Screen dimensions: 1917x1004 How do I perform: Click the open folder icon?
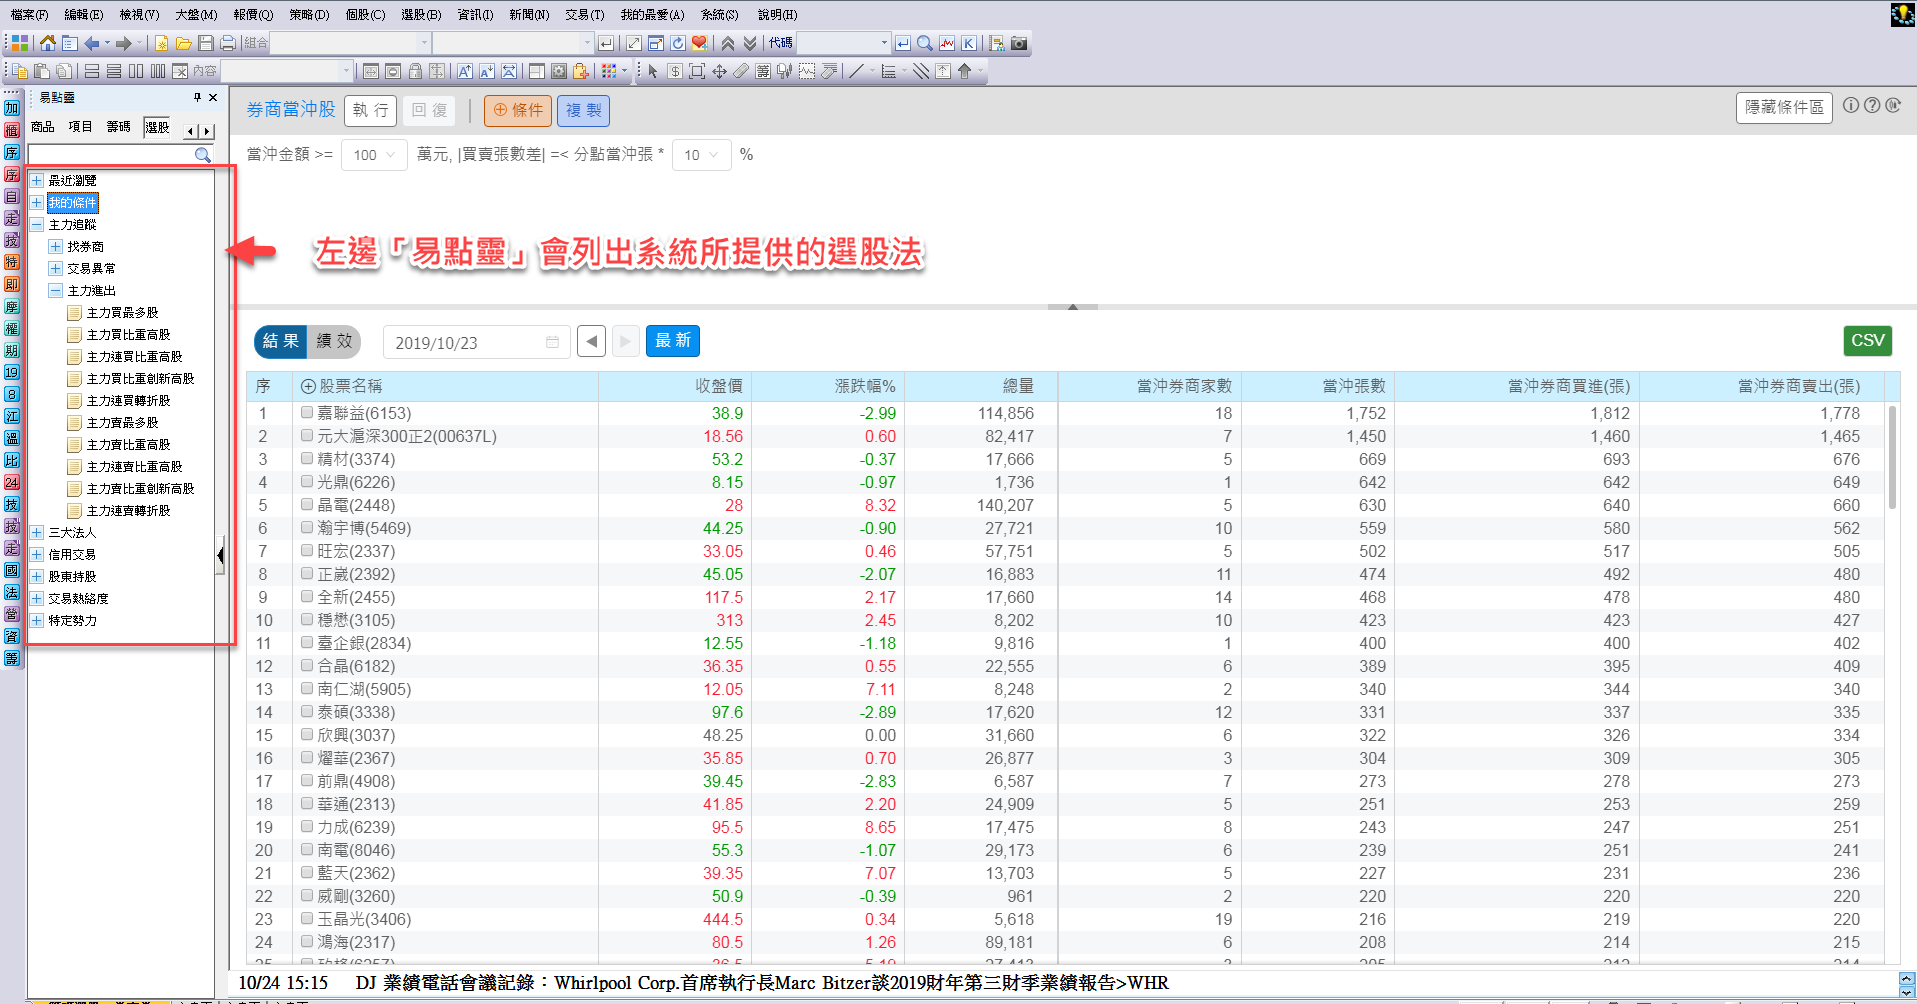pyautogui.click(x=183, y=43)
